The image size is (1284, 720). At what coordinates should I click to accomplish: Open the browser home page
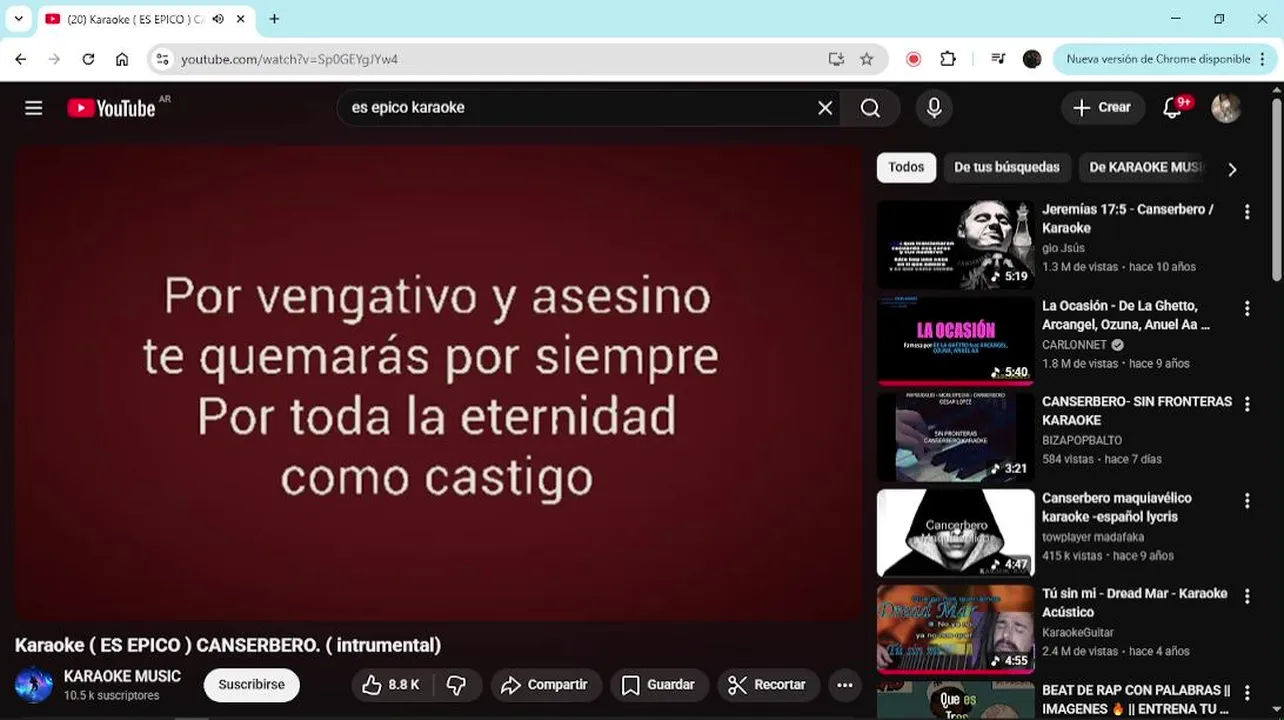tap(122, 59)
